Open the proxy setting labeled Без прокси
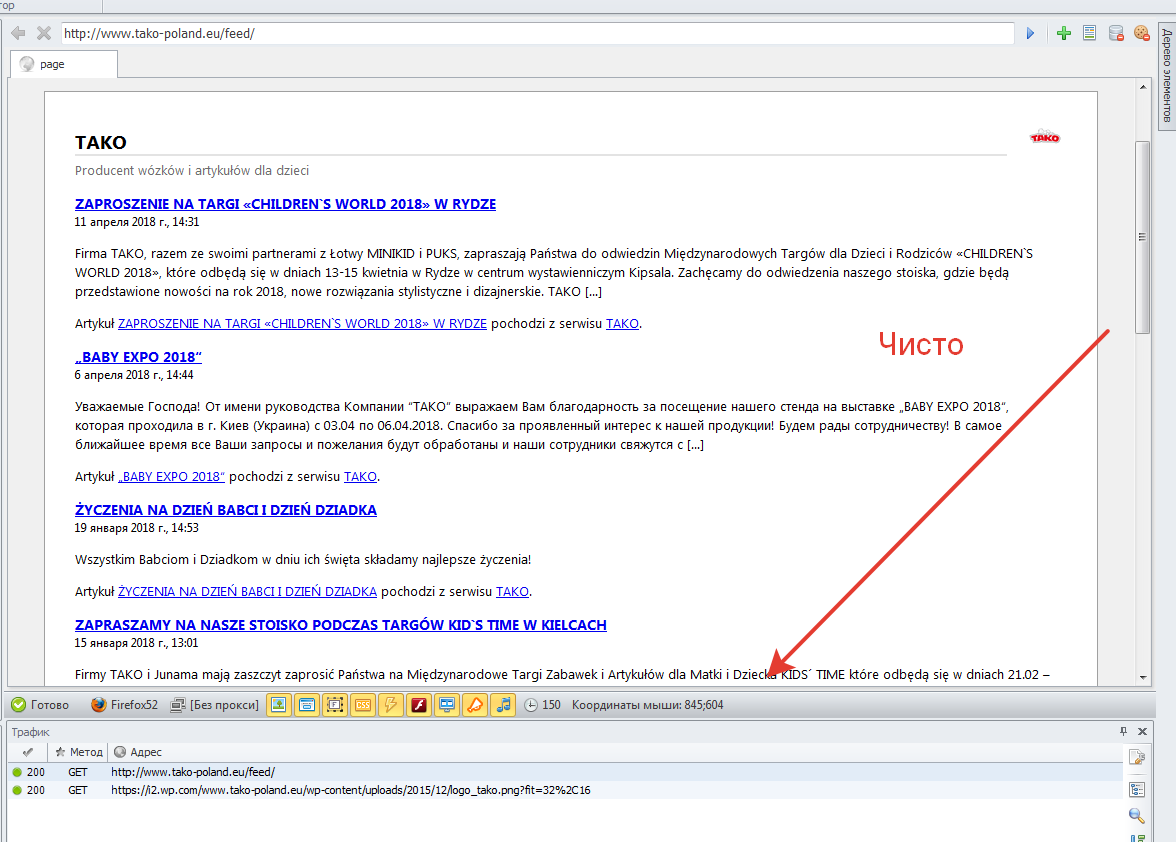 [x=214, y=705]
